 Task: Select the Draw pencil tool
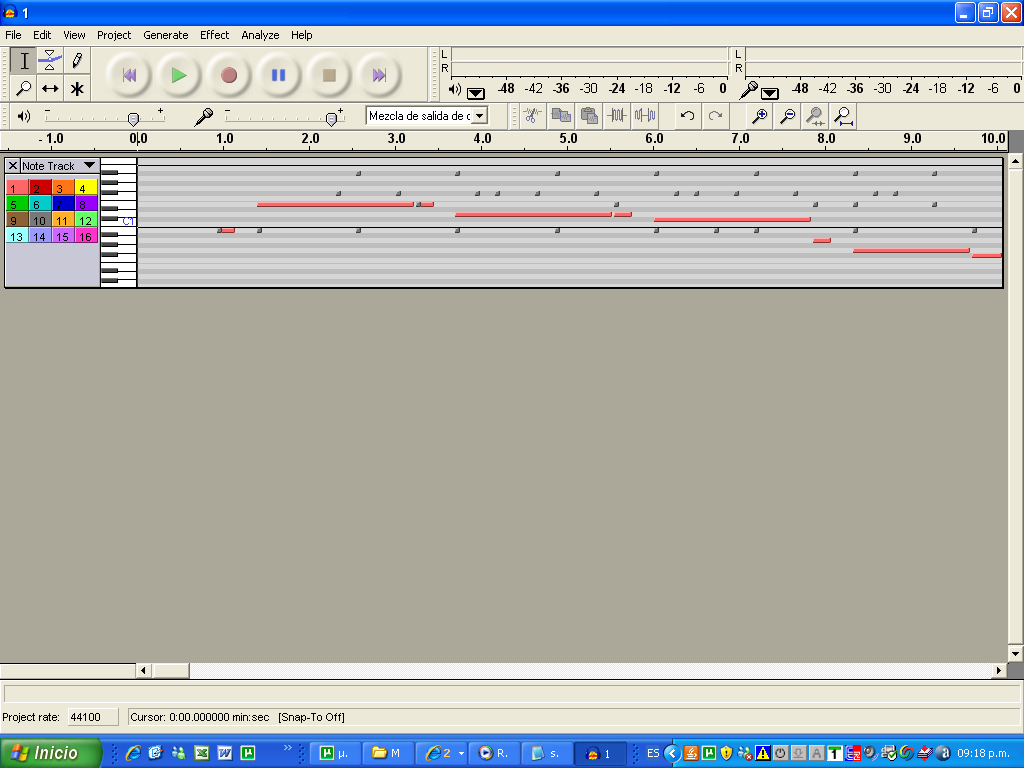(77, 61)
